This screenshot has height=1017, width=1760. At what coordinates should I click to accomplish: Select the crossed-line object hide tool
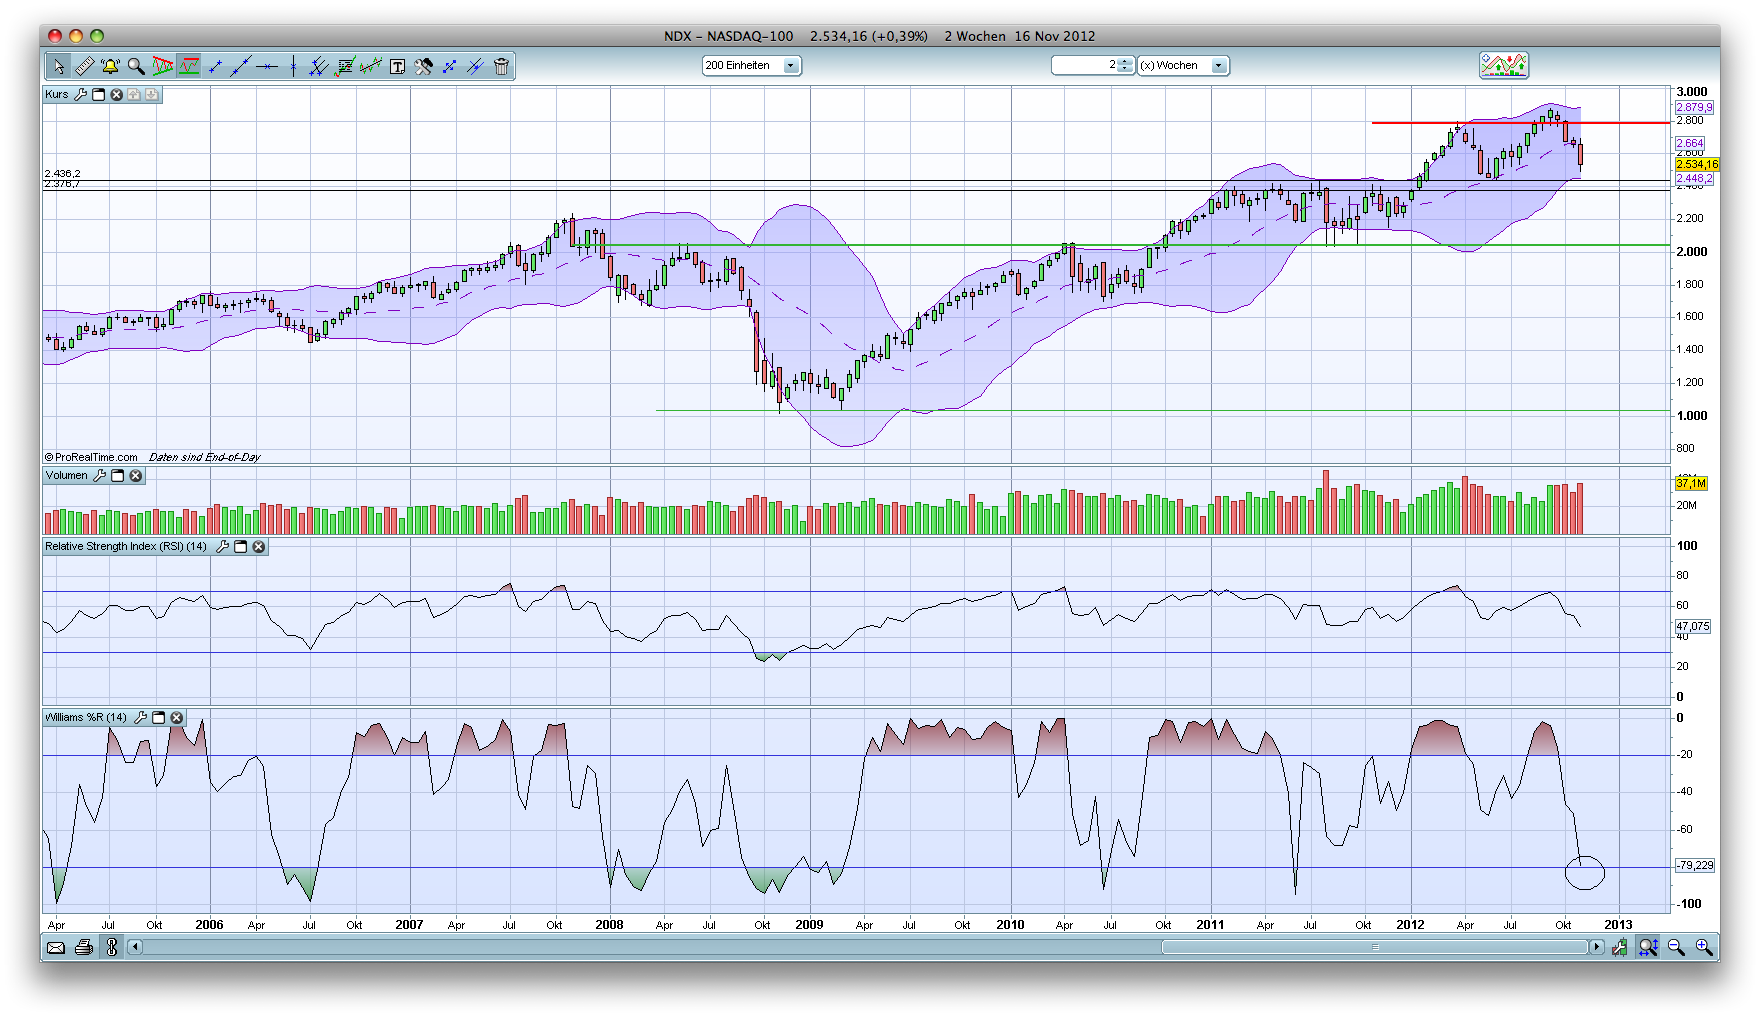point(475,66)
